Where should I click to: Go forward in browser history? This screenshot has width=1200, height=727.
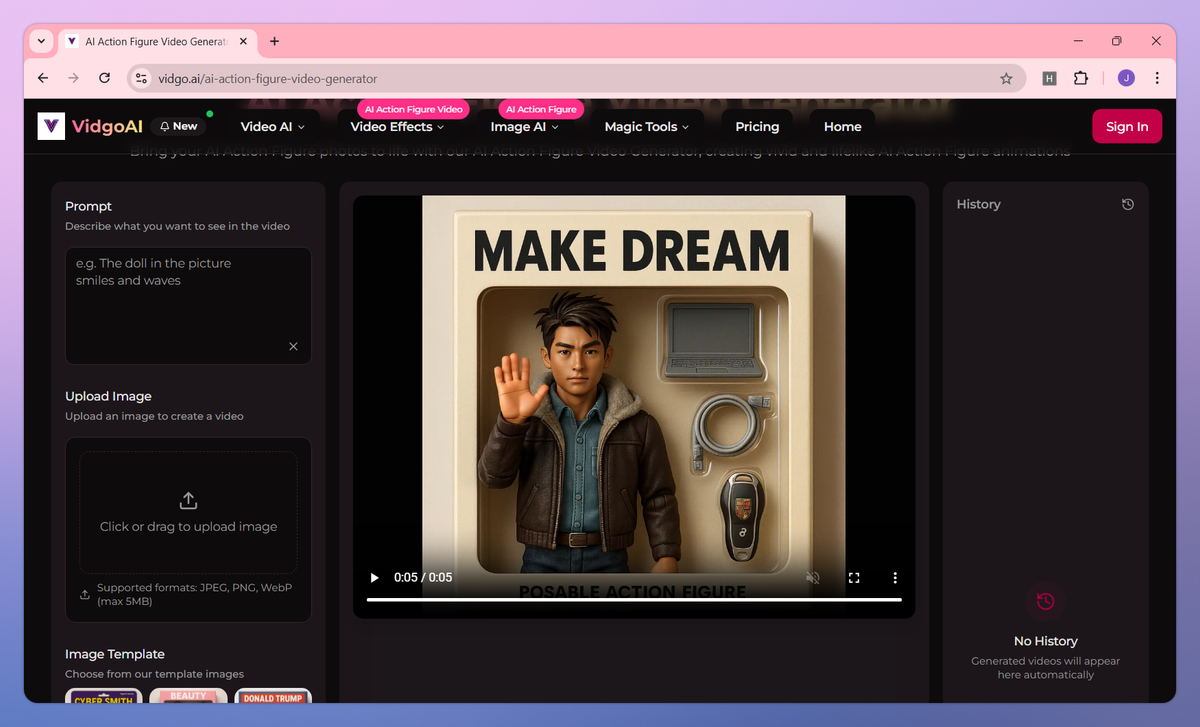coord(73,78)
